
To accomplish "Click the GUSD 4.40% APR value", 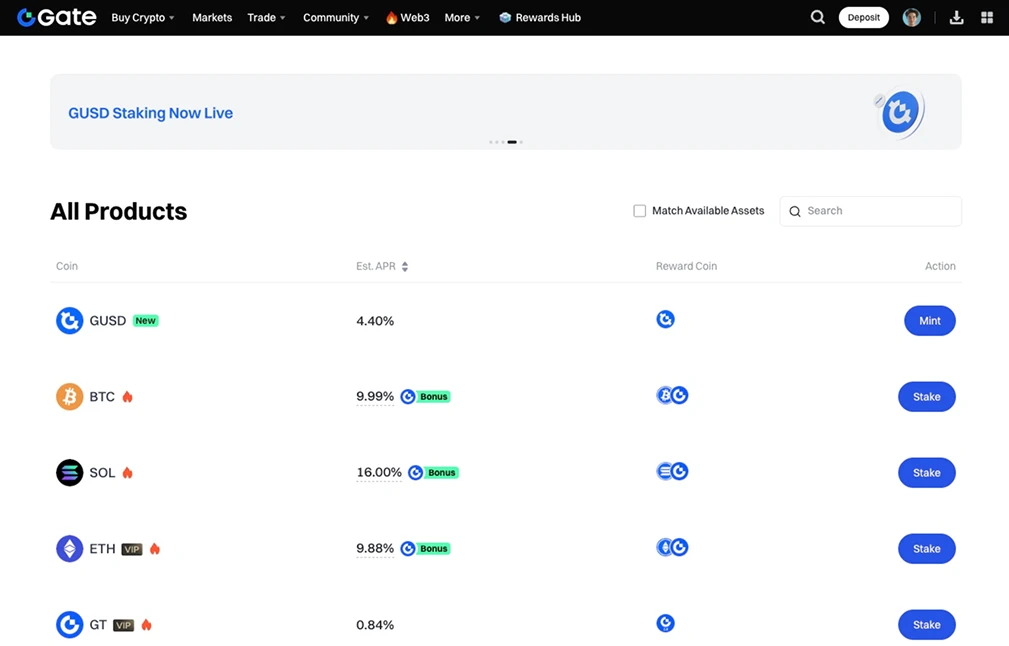I will pyautogui.click(x=375, y=320).
